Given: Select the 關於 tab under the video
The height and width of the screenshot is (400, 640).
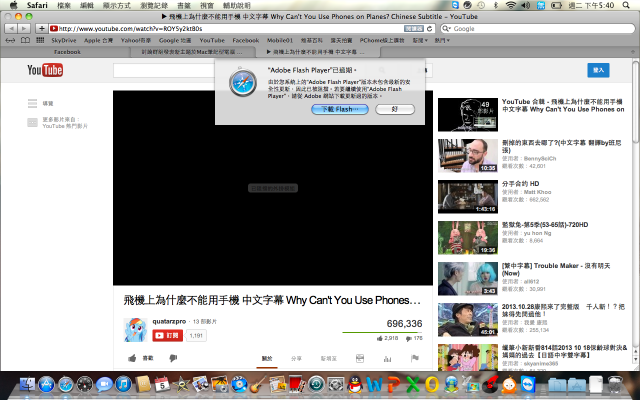Looking at the screenshot, I should (267, 358).
